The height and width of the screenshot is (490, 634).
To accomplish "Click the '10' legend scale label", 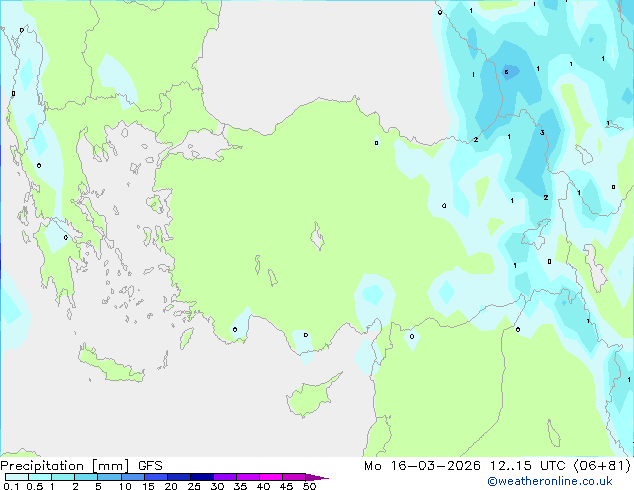I will (x=125, y=486).
